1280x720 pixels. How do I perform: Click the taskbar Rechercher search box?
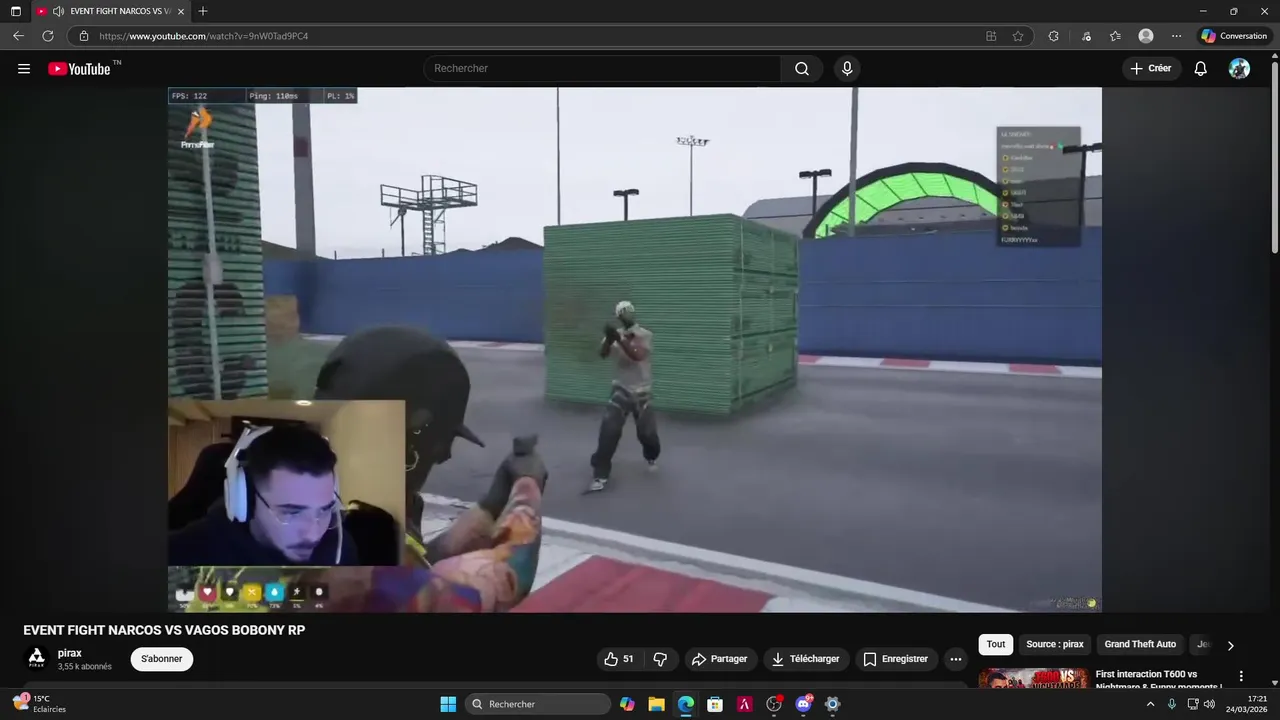(x=538, y=704)
